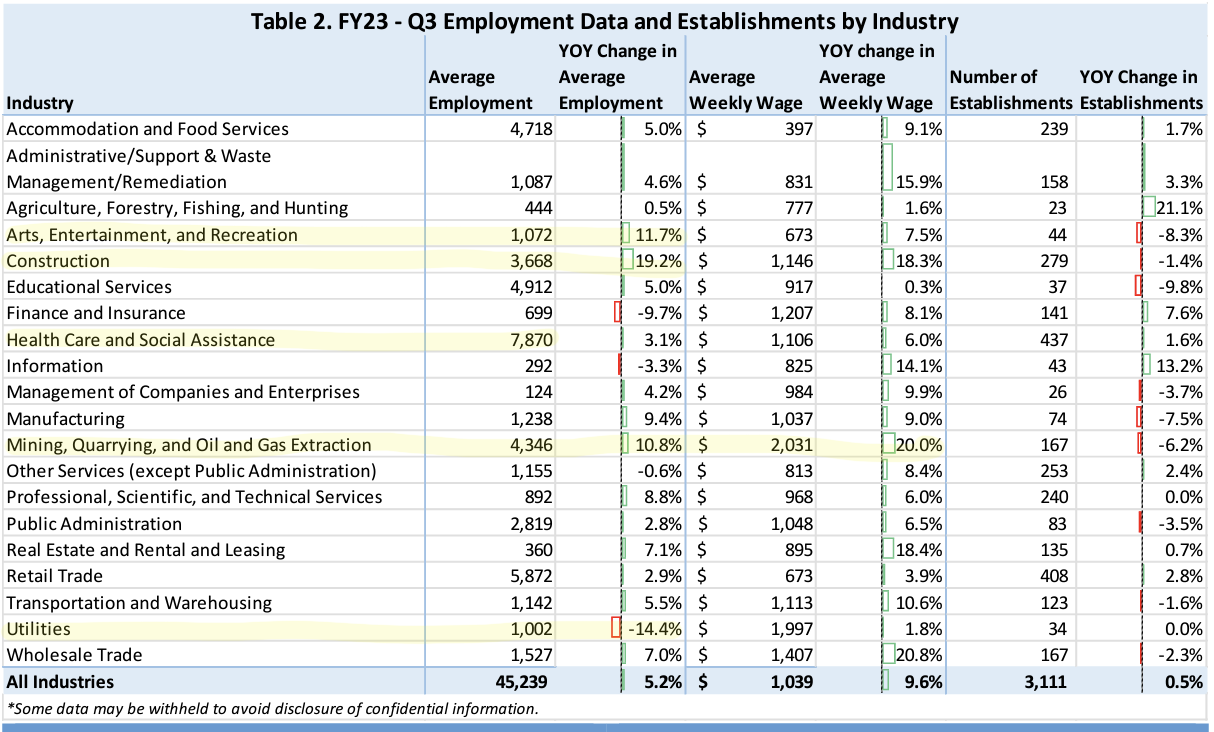Select 'Transportation and Warehousing' row label
The width and height of the screenshot is (1214, 732).
[139, 603]
